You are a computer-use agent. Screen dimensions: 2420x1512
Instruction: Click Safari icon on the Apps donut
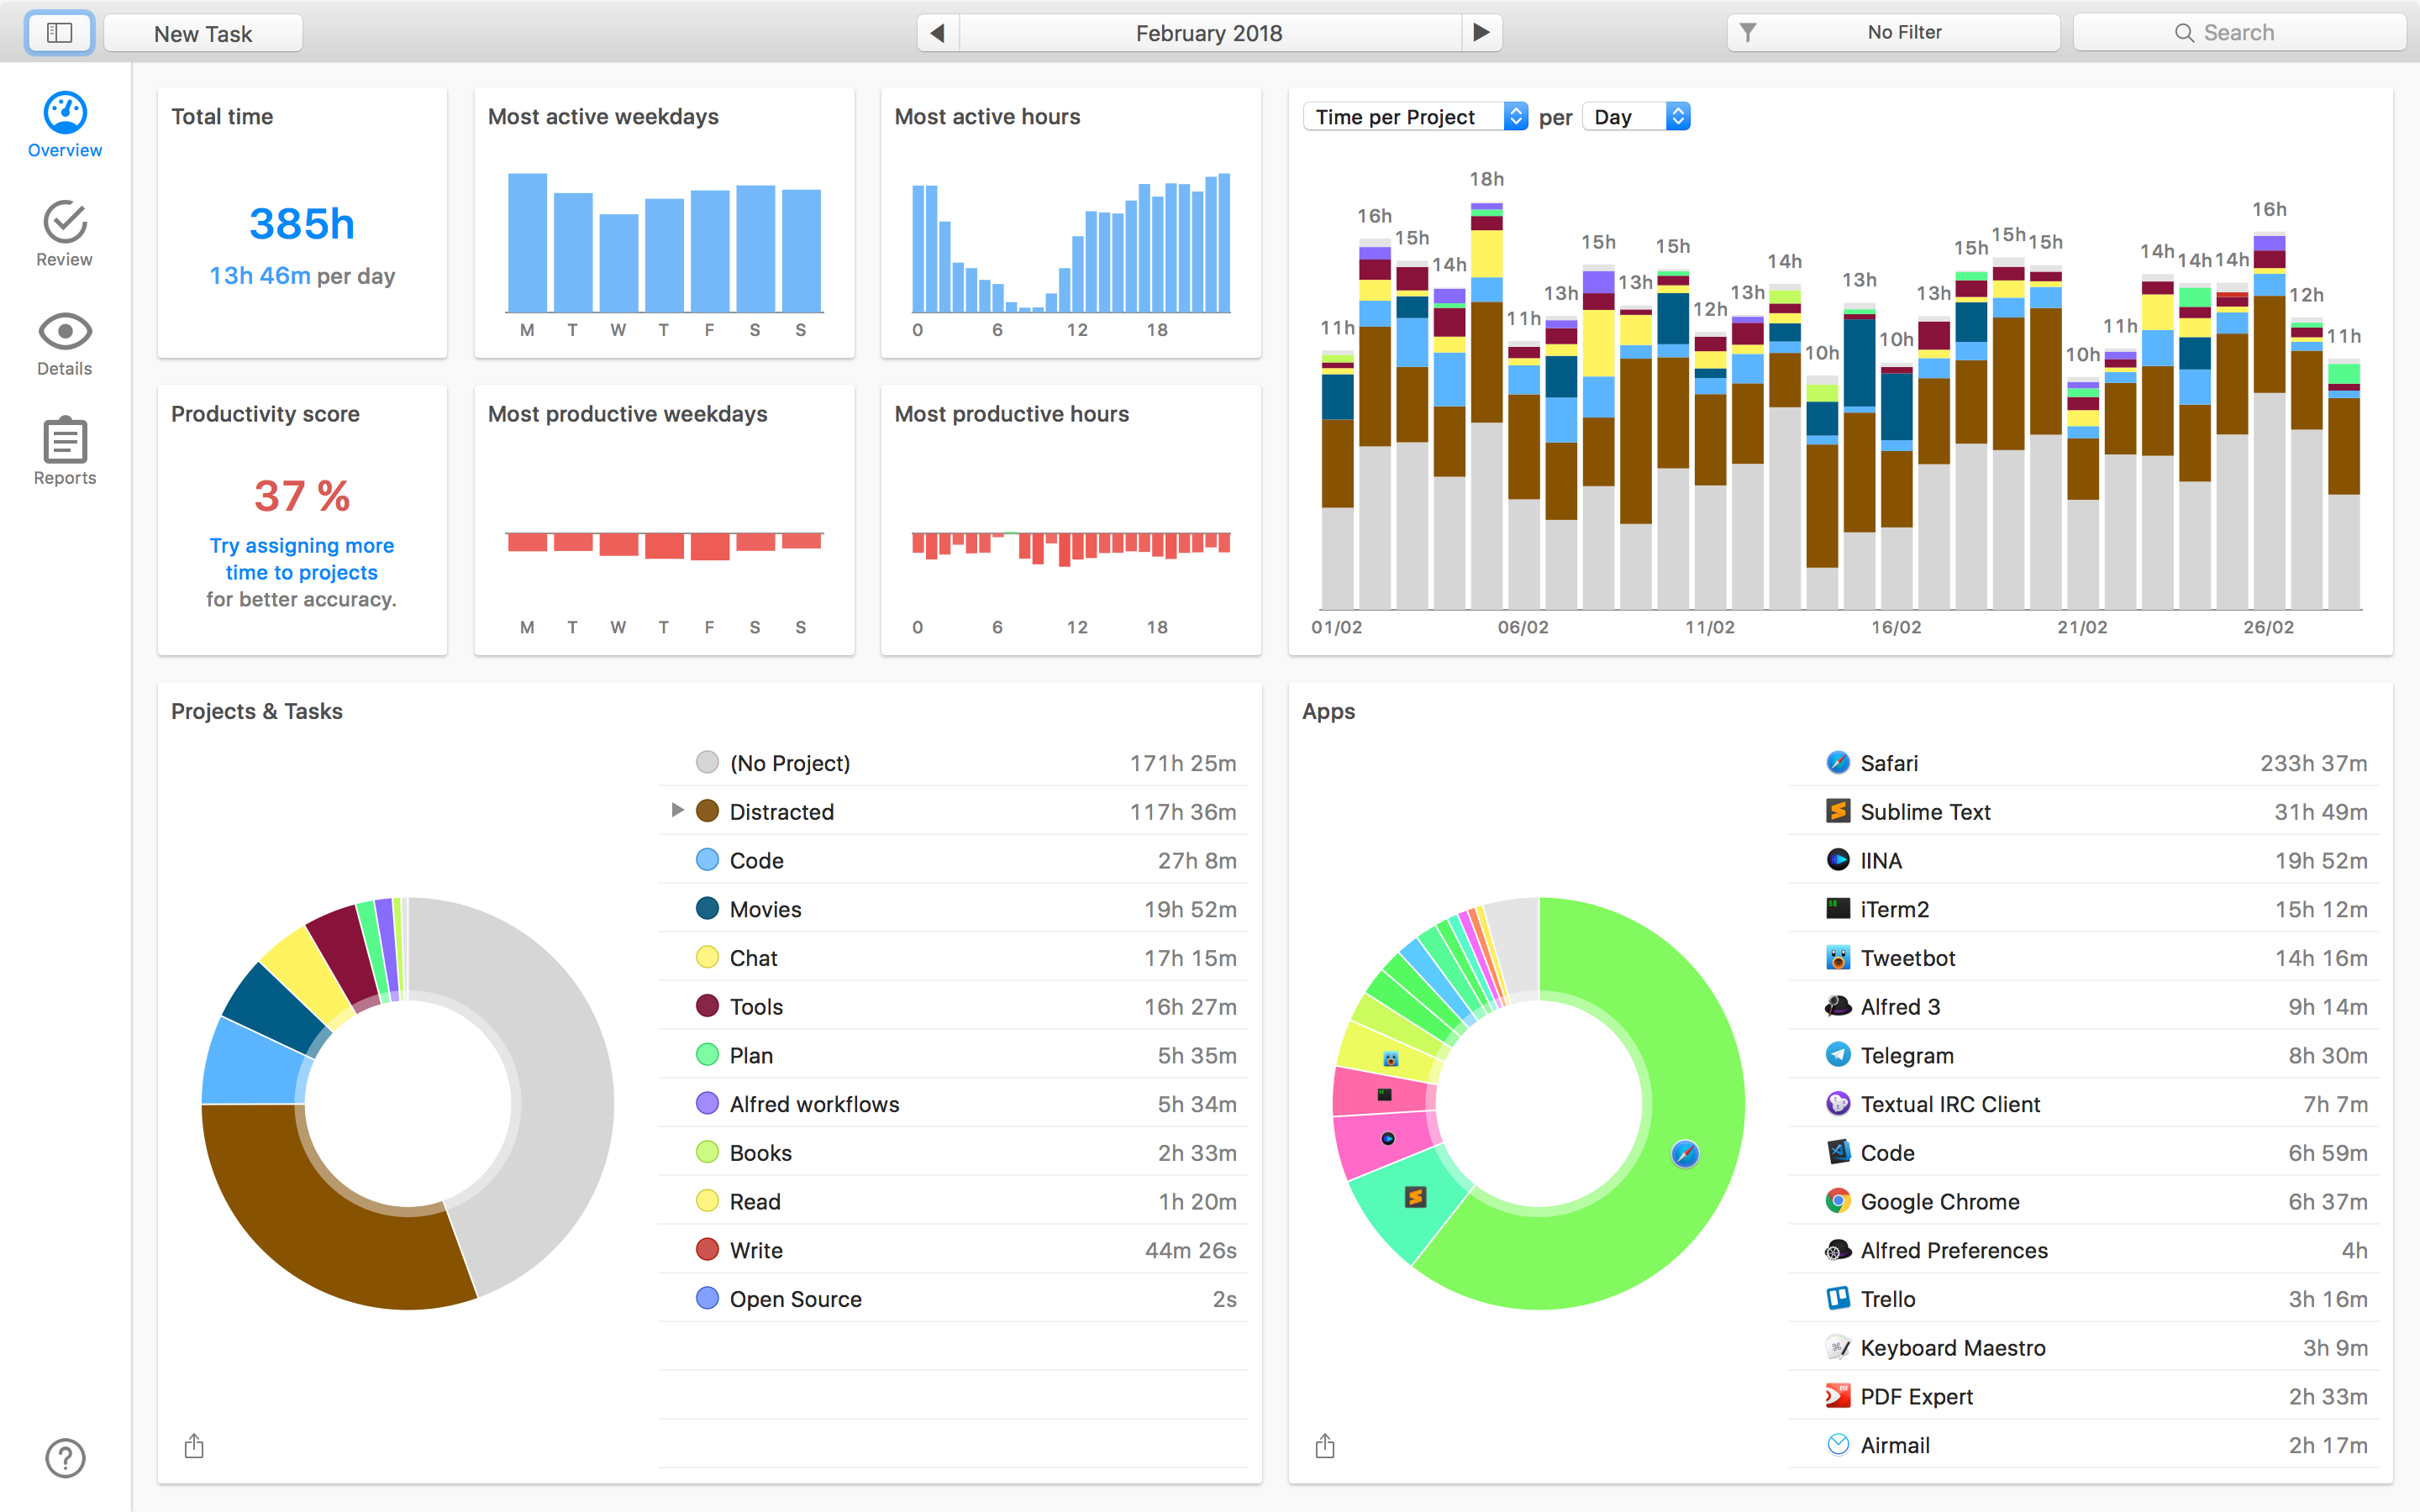tap(1685, 1154)
